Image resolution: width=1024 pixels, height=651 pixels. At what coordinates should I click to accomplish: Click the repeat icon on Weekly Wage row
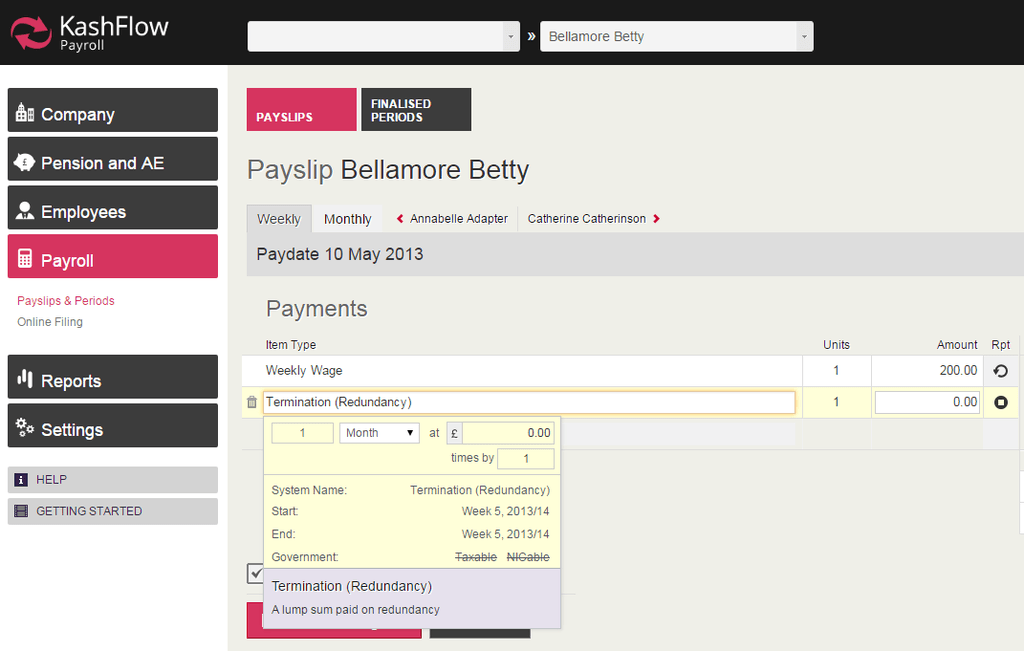[1000, 371]
